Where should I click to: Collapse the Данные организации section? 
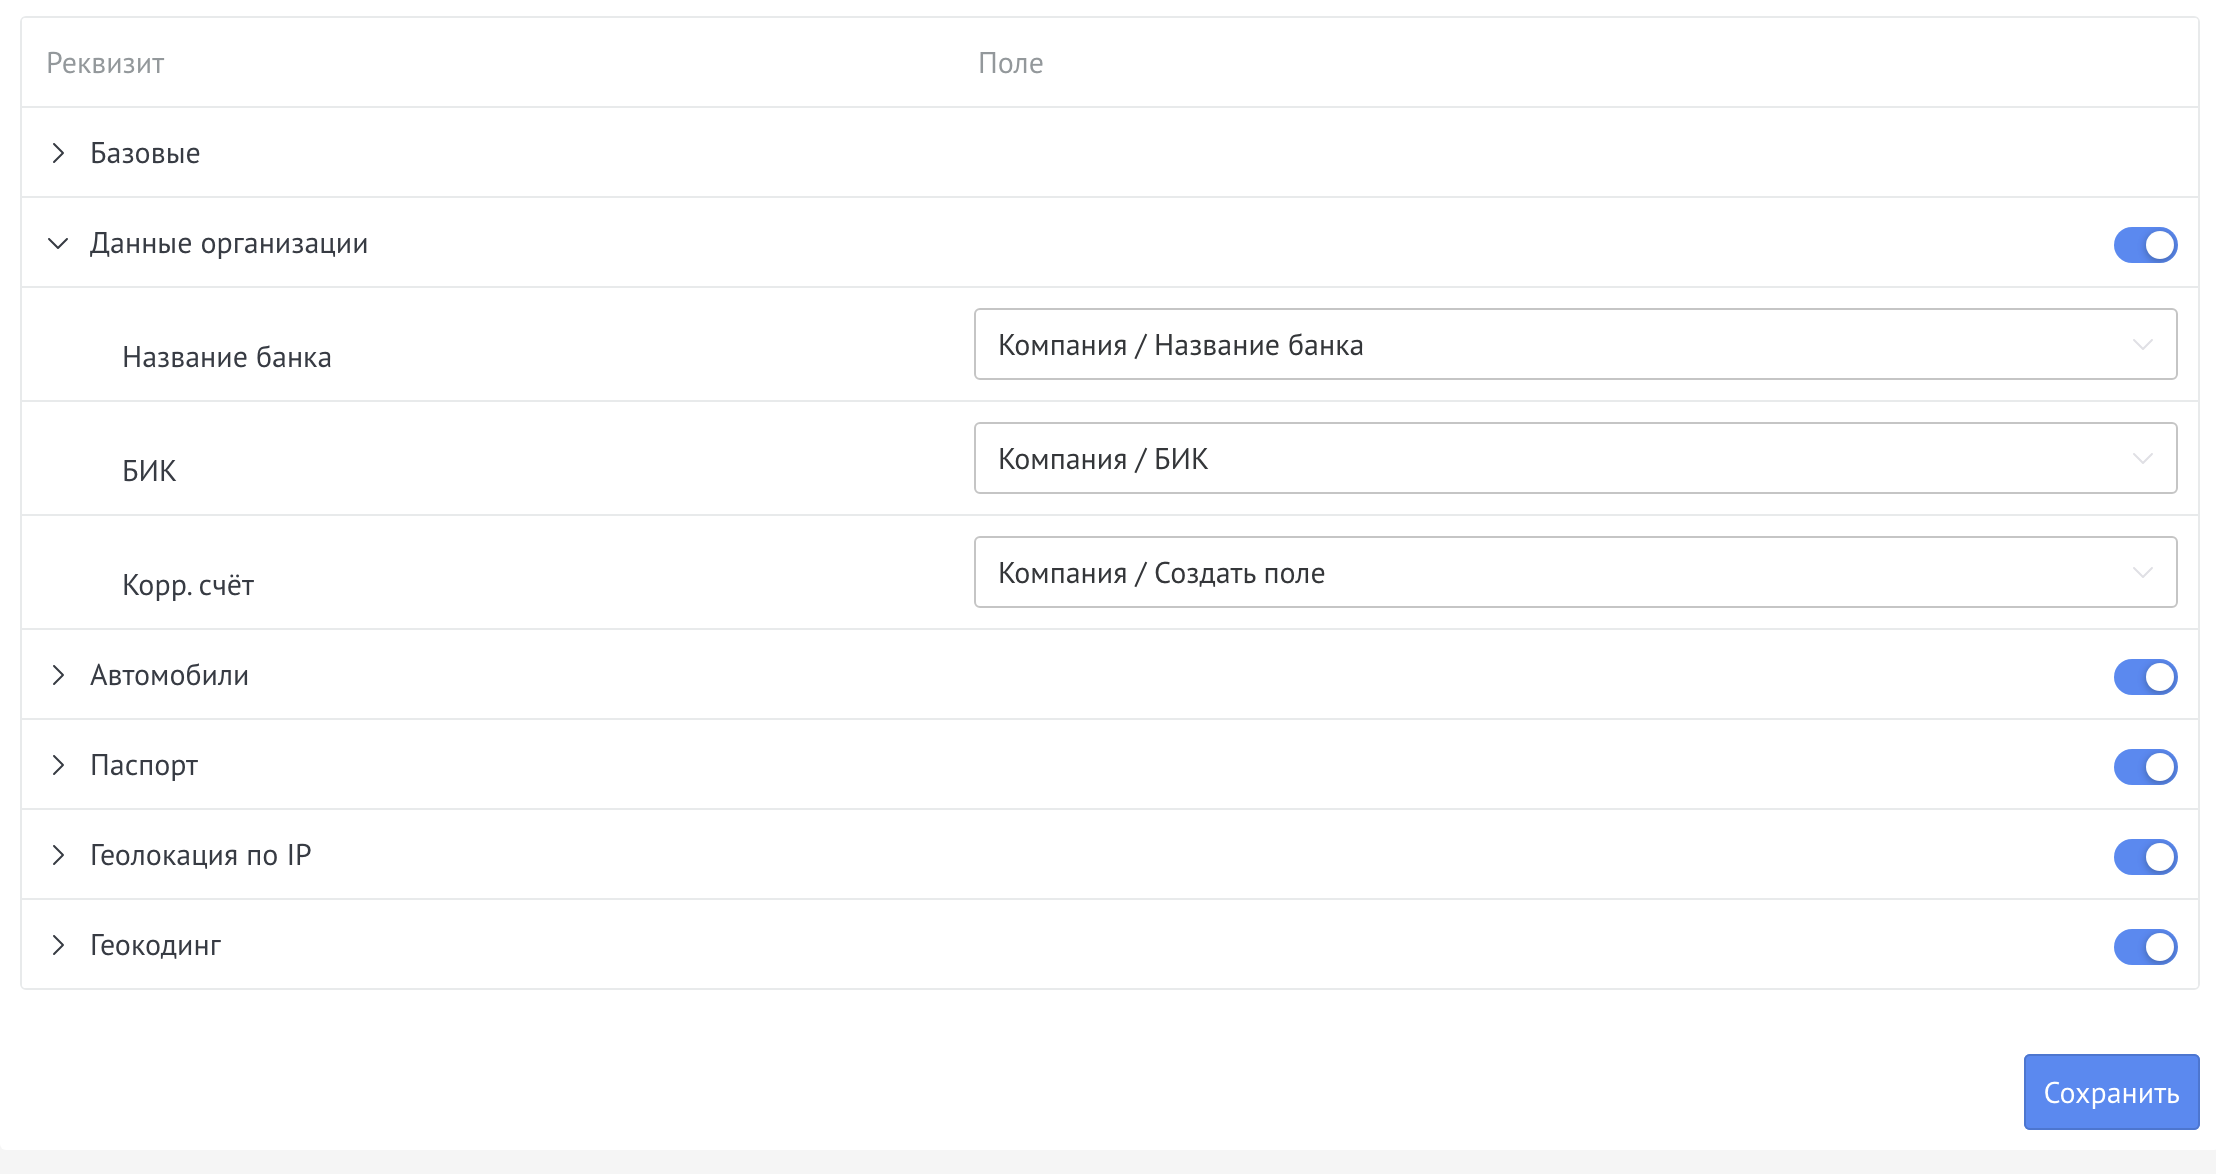coord(58,243)
